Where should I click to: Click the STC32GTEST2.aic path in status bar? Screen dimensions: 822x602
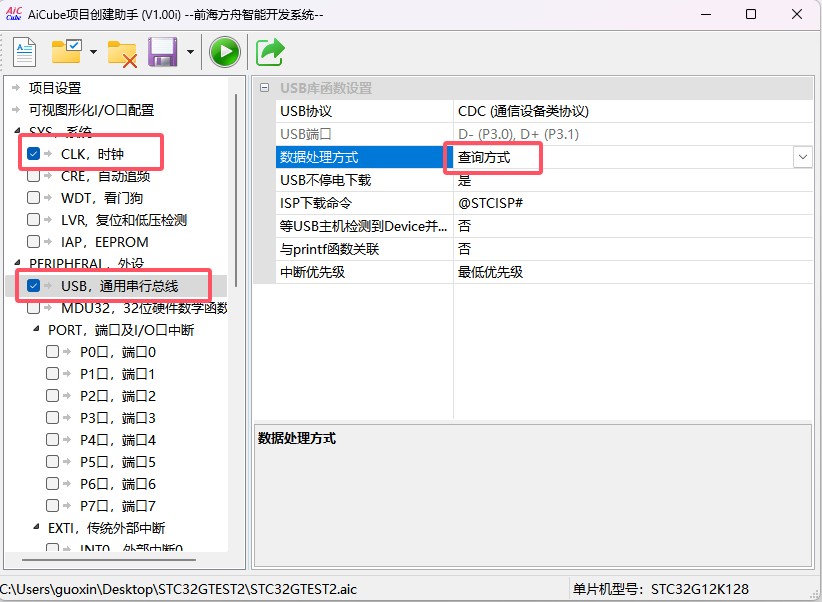(178, 589)
